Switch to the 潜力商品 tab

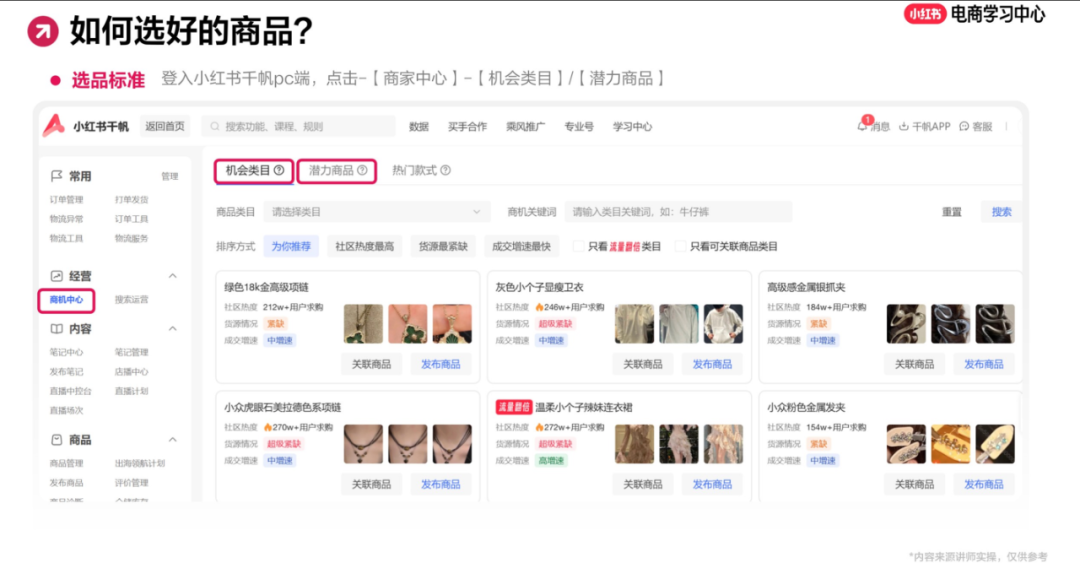tap(337, 171)
